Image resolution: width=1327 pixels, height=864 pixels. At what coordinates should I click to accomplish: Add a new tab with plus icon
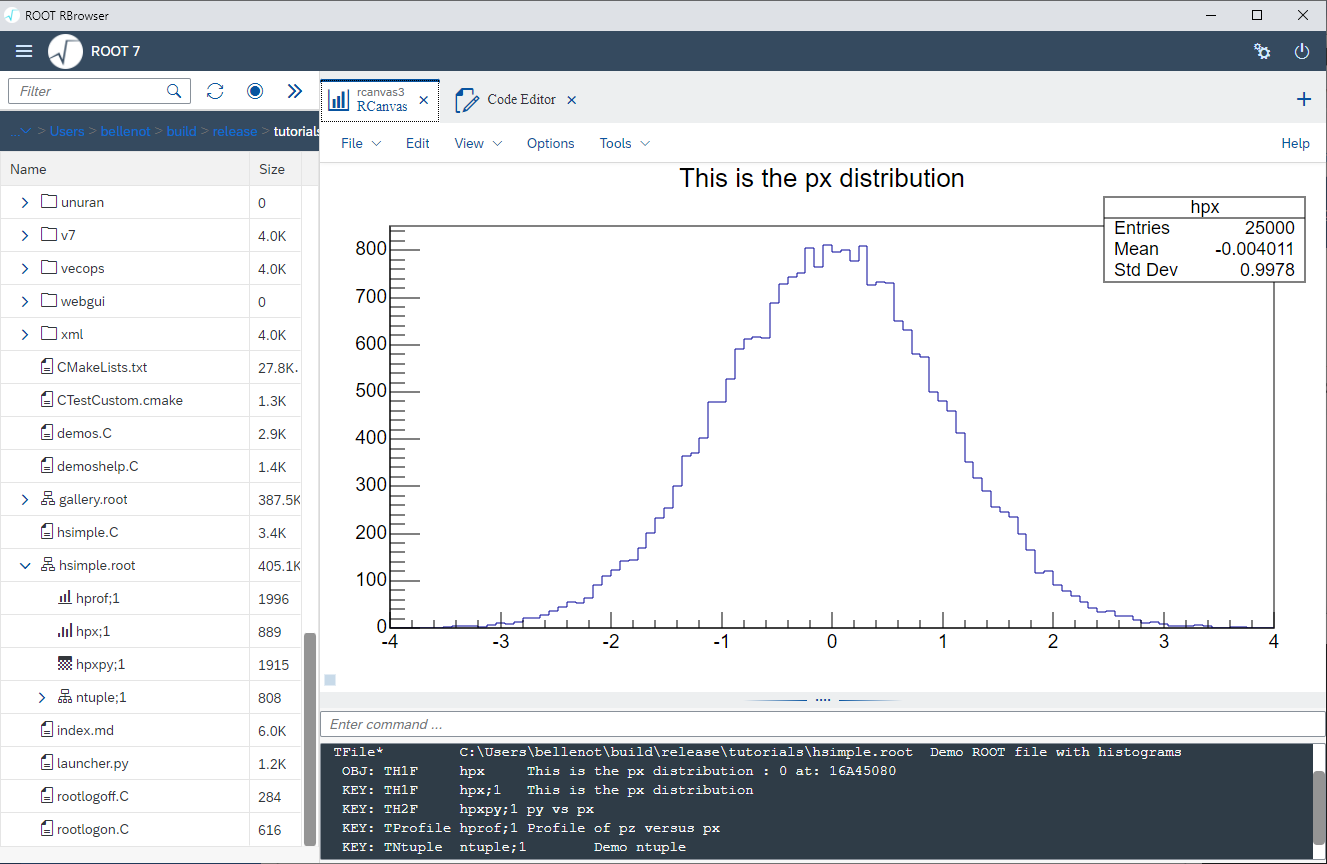(1303, 99)
